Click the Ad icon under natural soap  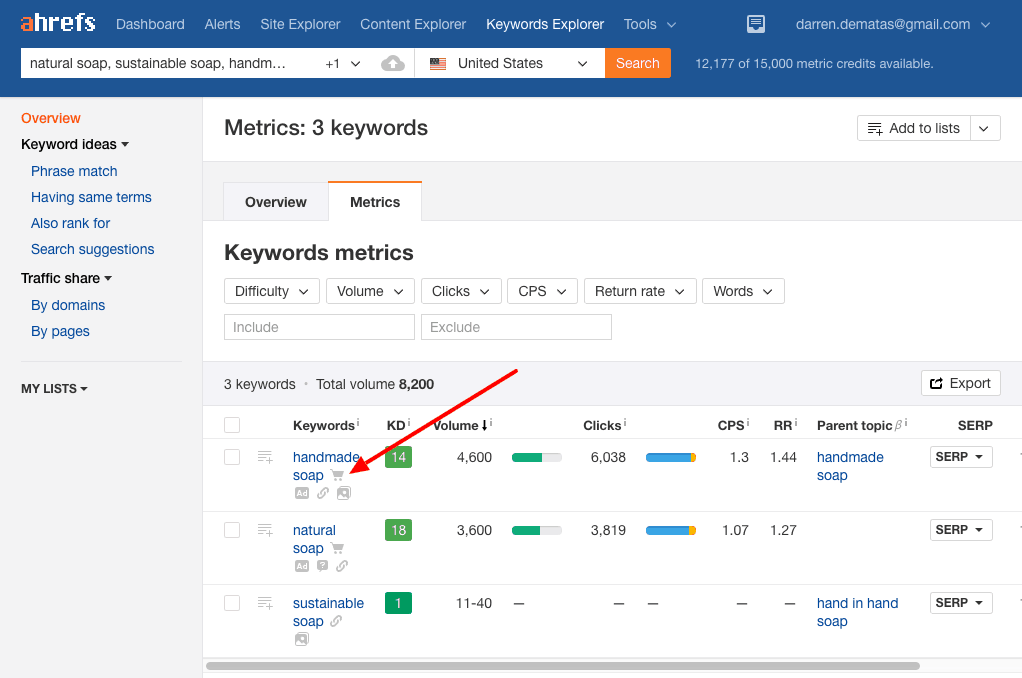click(302, 567)
